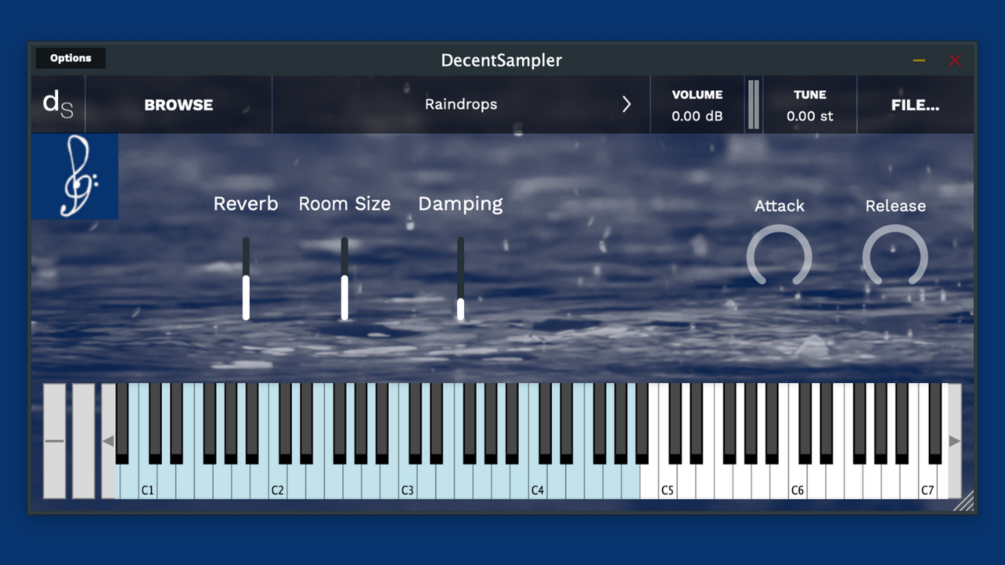Click the modulation wheel
The height and width of the screenshot is (565, 1005).
(x=83, y=441)
